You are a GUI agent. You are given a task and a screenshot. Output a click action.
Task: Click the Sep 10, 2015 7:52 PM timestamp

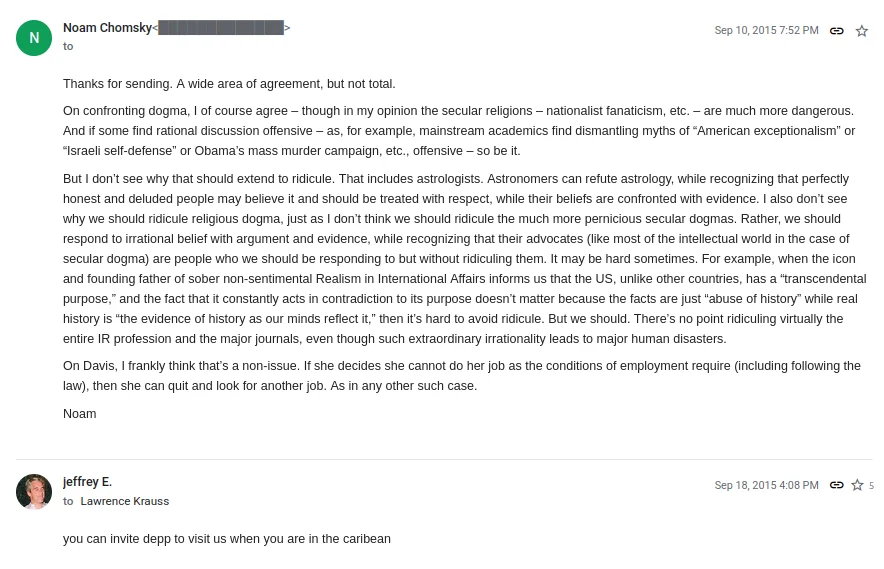click(x=766, y=31)
